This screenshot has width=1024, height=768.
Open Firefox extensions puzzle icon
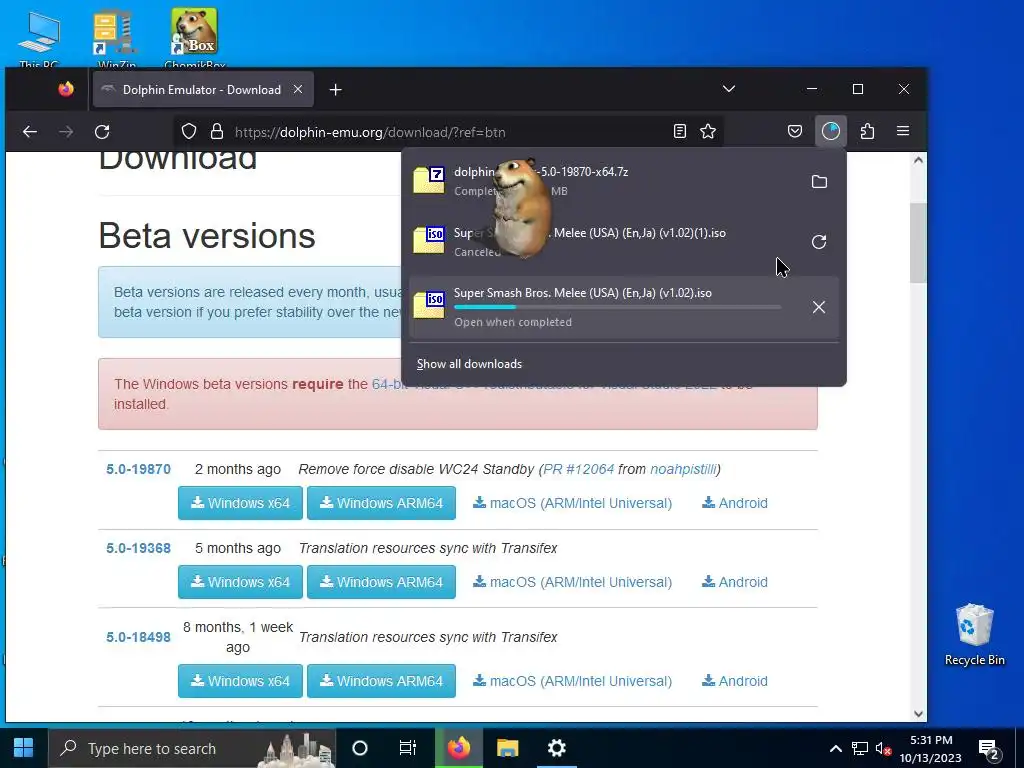[867, 131]
